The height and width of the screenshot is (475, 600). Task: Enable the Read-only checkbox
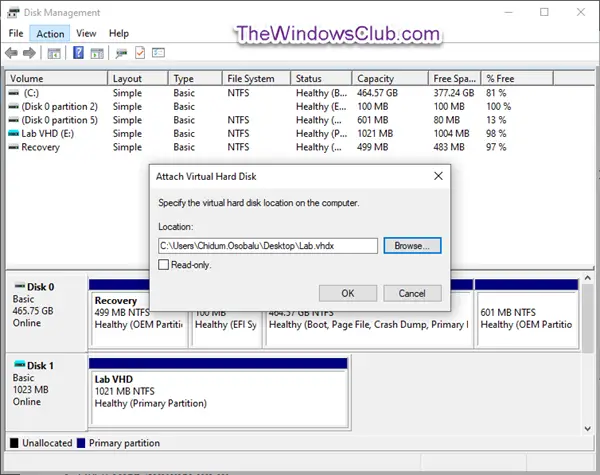tap(163, 264)
